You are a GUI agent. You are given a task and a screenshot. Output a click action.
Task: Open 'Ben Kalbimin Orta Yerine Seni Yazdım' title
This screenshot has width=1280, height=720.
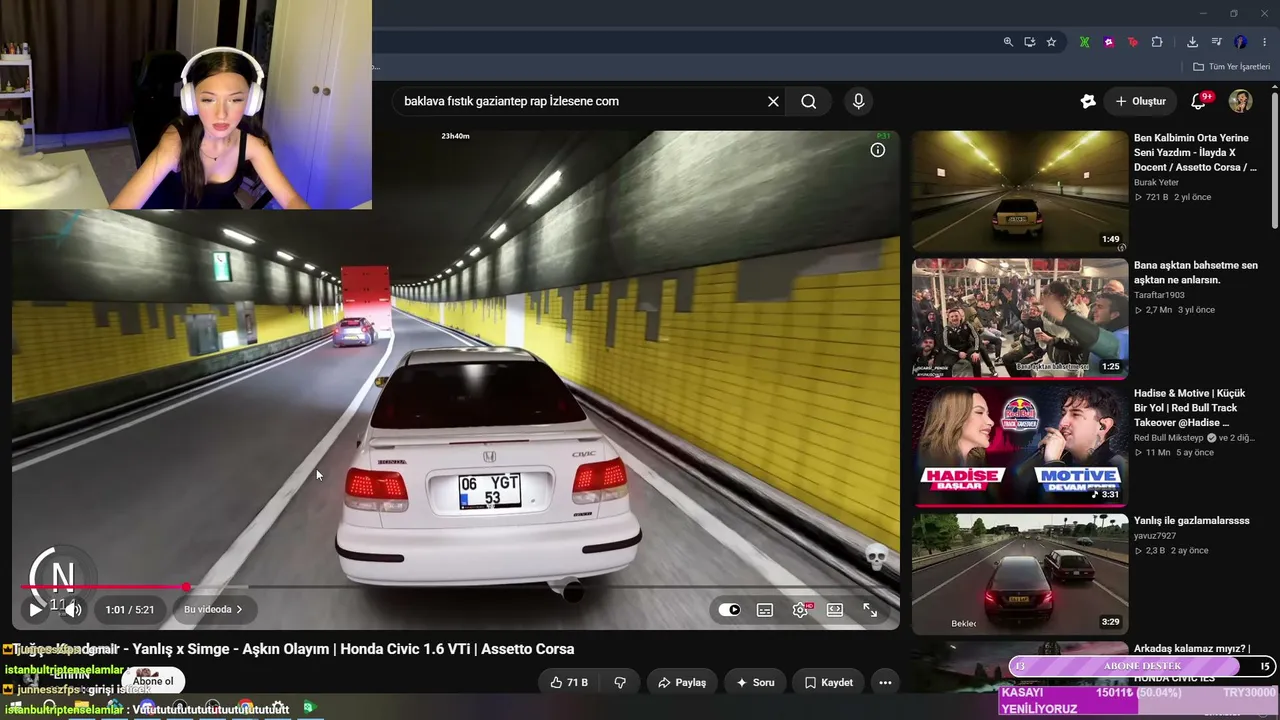(x=1195, y=152)
